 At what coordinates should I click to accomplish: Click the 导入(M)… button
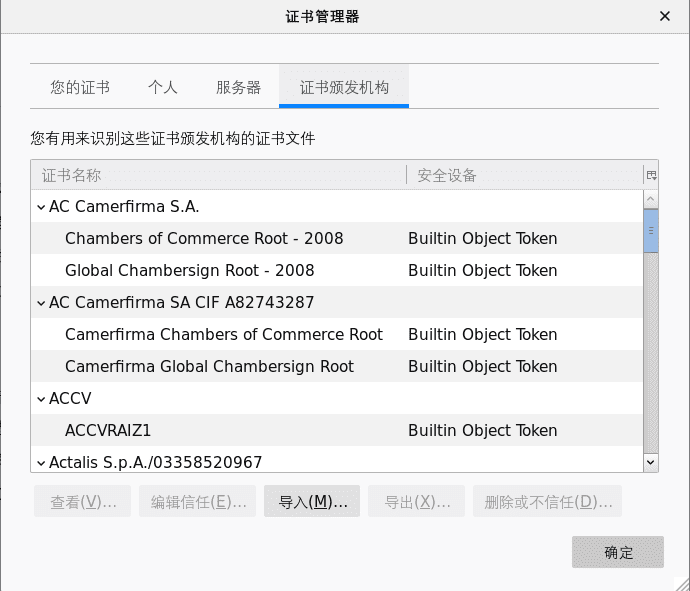pyautogui.click(x=312, y=502)
